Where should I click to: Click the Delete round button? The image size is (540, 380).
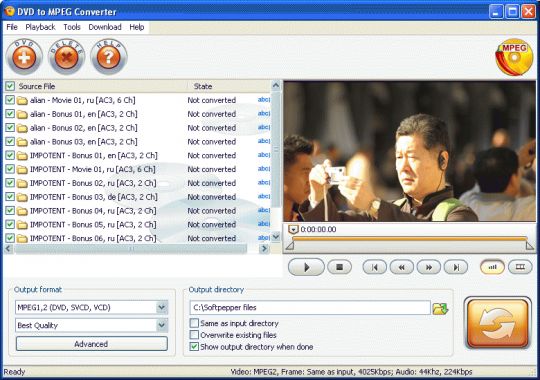point(66,57)
